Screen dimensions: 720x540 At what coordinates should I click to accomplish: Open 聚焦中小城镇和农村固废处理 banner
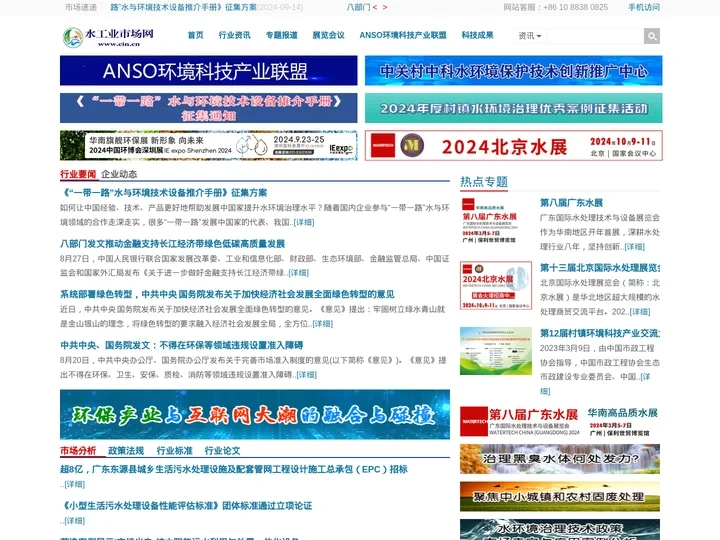click(560, 496)
